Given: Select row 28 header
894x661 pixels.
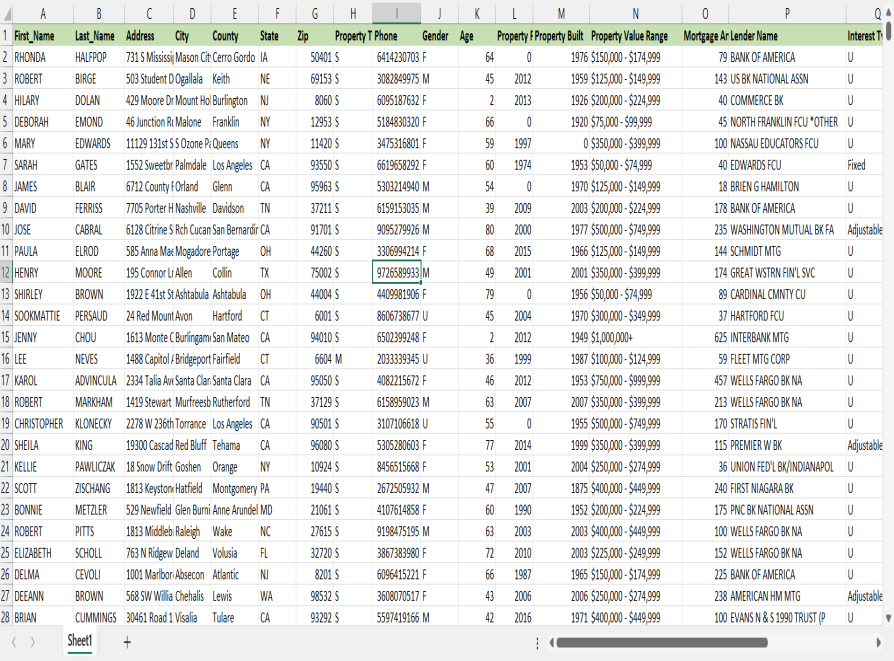Looking at the screenshot, I should pyautogui.click(x=6, y=618).
